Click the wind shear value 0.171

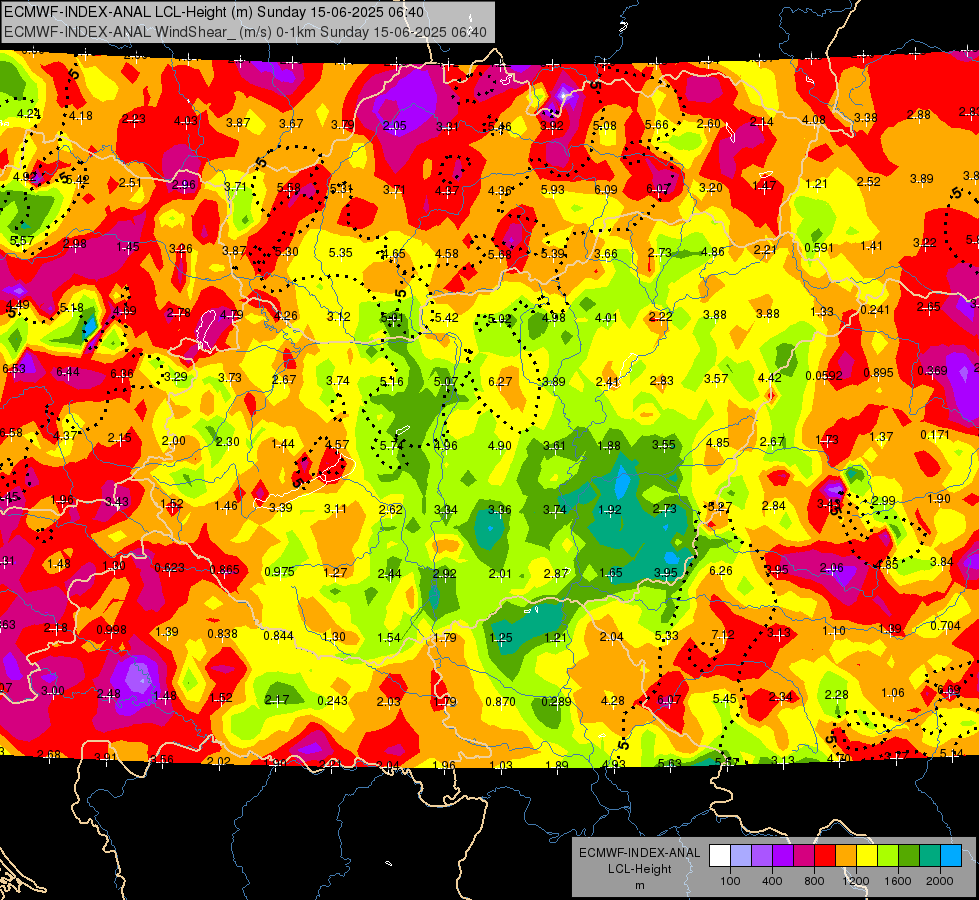click(935, 434)
